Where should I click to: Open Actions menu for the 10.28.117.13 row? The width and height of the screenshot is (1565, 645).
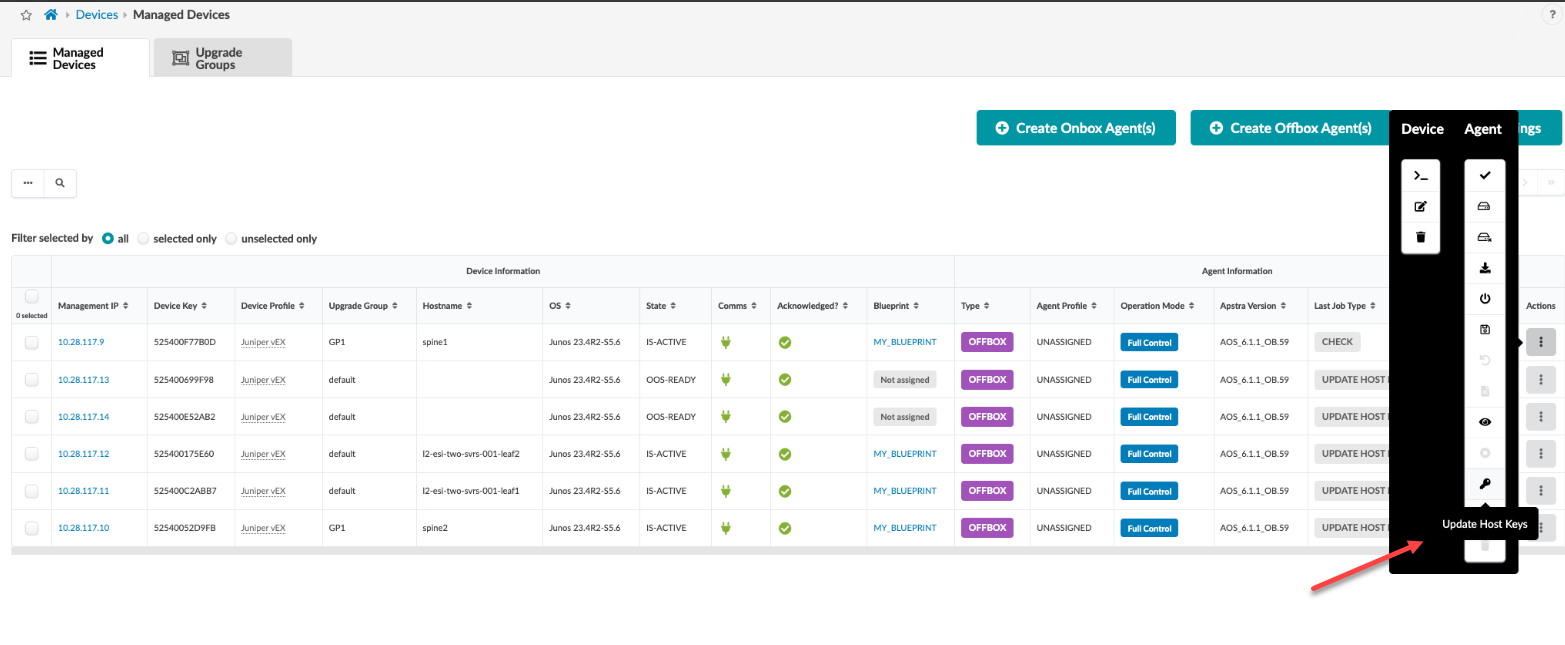coord(1540,379)
